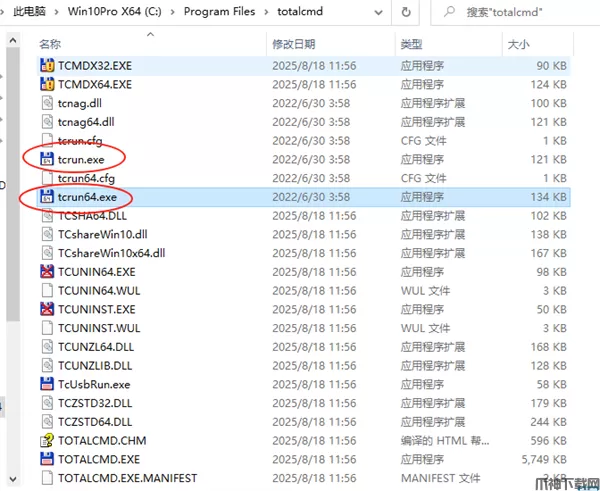Select the file name TCMDX32.EXE

click(x=95, y=66)
